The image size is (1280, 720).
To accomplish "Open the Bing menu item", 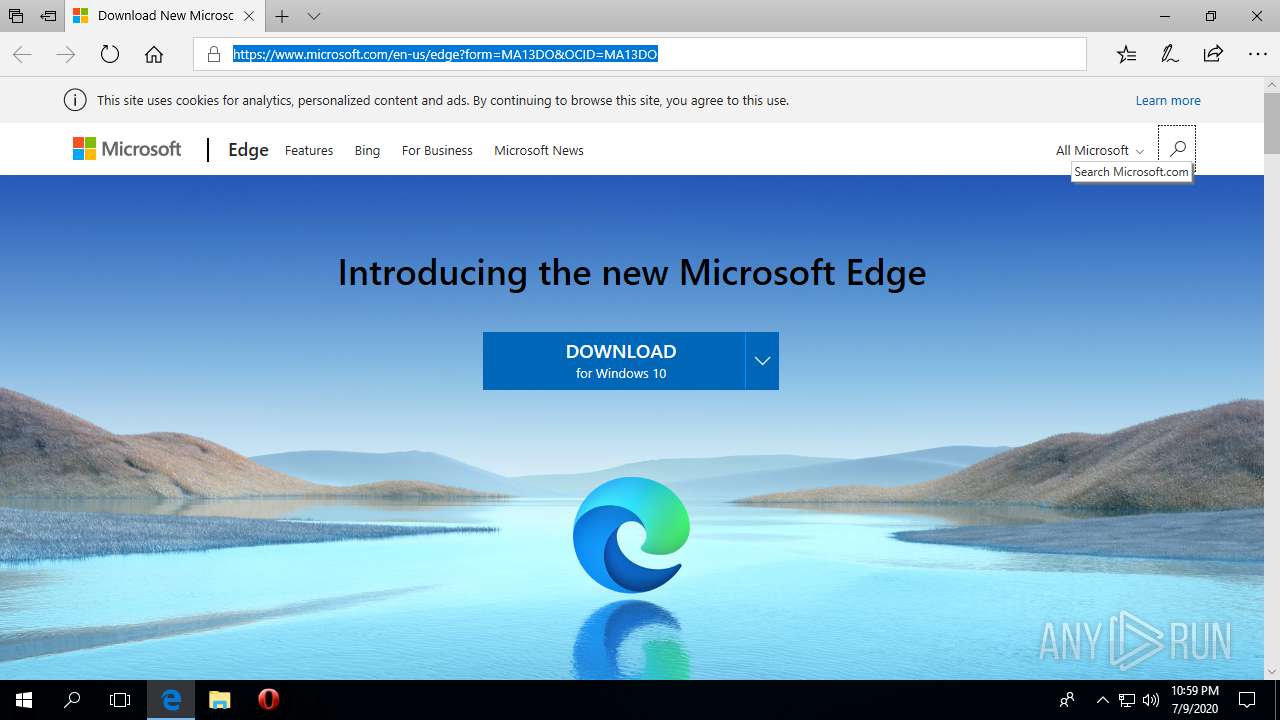I will (367, 150).
